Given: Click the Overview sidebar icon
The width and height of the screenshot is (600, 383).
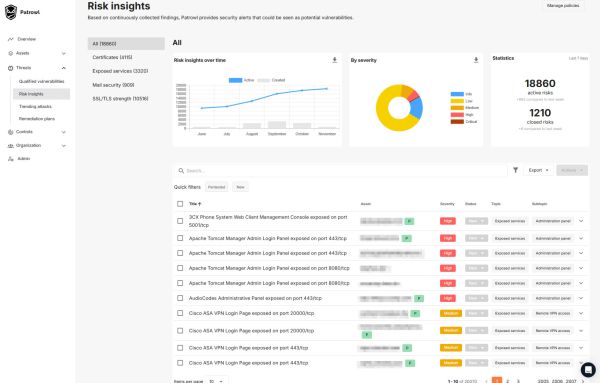Looking at the screenshot, I should (10, 39).
